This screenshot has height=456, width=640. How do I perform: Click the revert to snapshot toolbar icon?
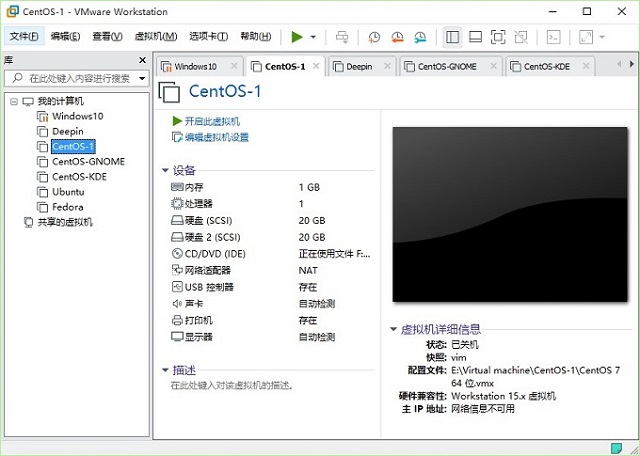click(x=397, y=37)
